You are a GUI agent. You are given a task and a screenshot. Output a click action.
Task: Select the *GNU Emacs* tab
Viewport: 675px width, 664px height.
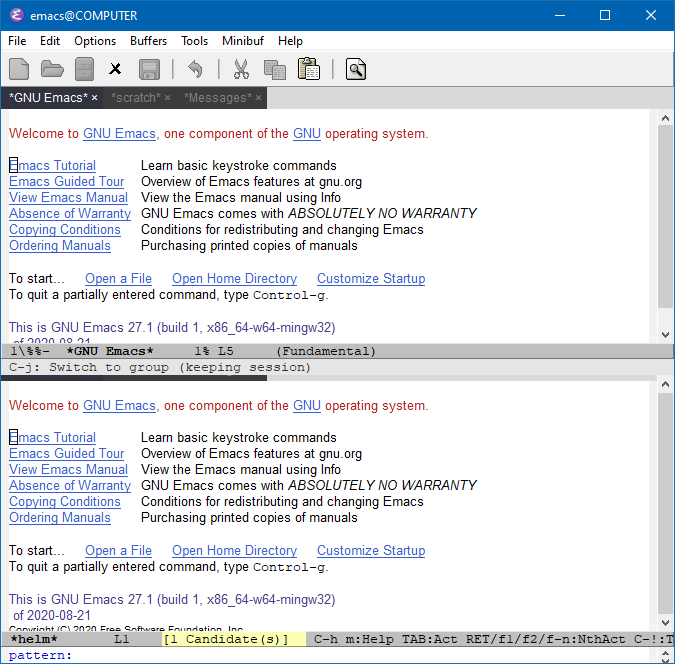[48, 98]
